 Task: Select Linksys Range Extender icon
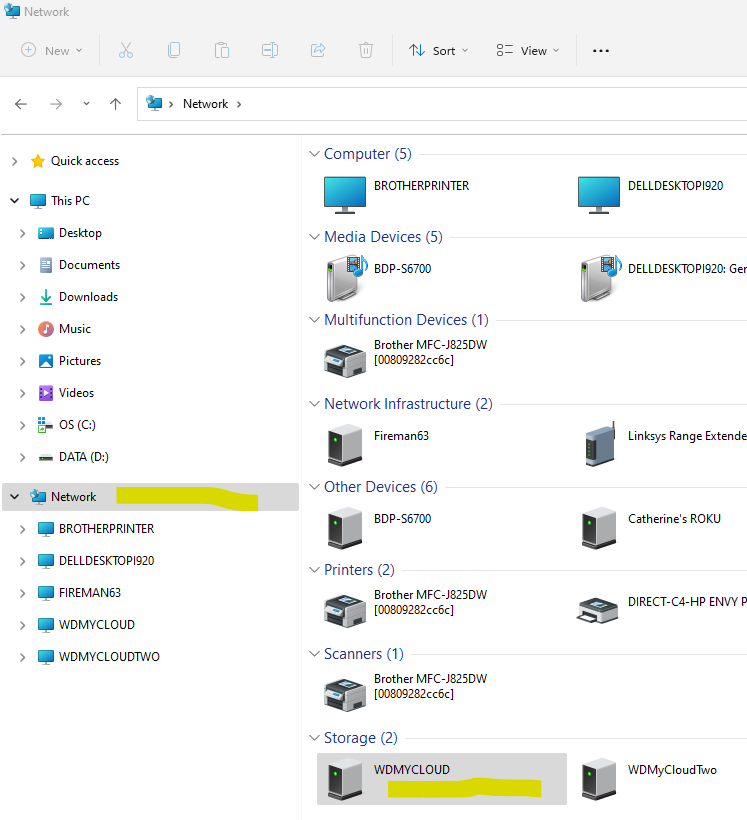tap(600, 444)
